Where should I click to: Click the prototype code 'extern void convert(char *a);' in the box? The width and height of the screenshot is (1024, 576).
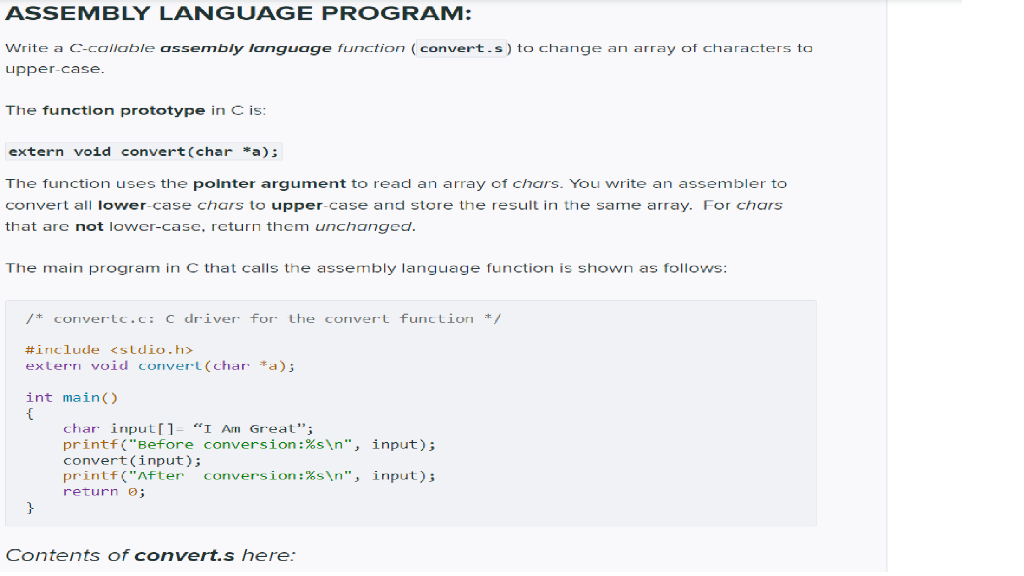tap(144, 152)
